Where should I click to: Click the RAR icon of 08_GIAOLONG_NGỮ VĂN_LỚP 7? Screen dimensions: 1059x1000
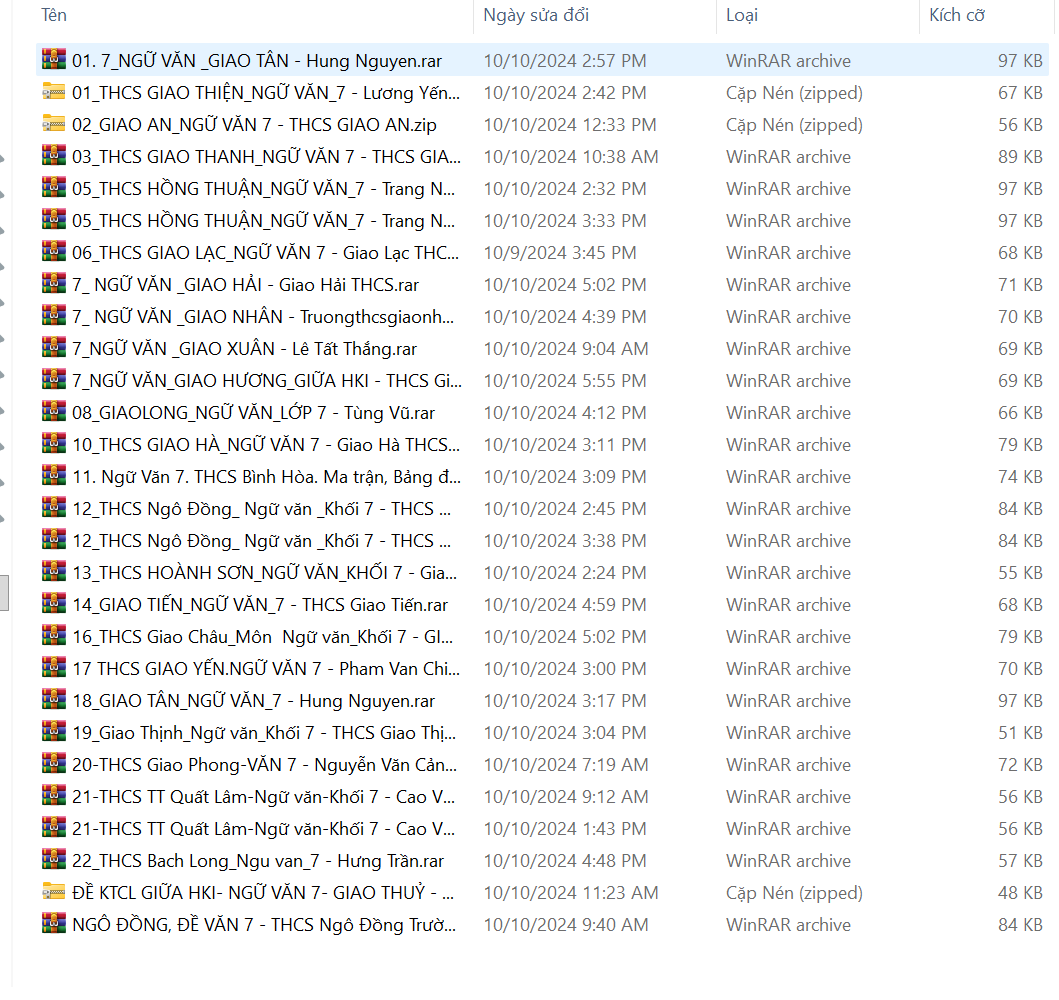click(x=53, y=413)
